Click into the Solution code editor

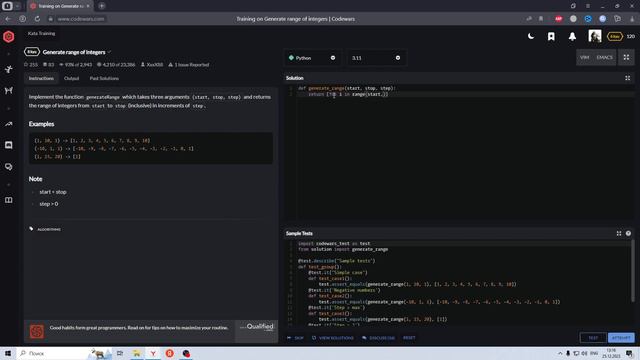tap(459, 153)
